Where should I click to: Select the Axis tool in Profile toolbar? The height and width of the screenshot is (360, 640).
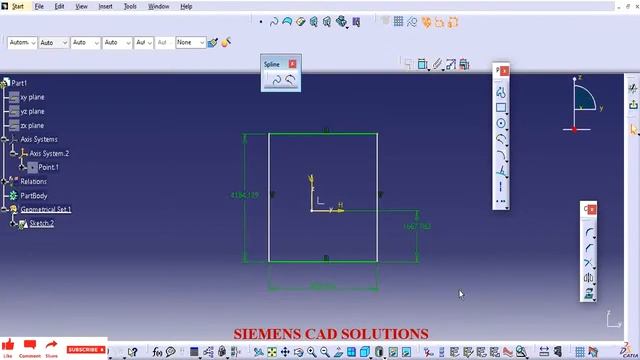[x=501, y=187]
